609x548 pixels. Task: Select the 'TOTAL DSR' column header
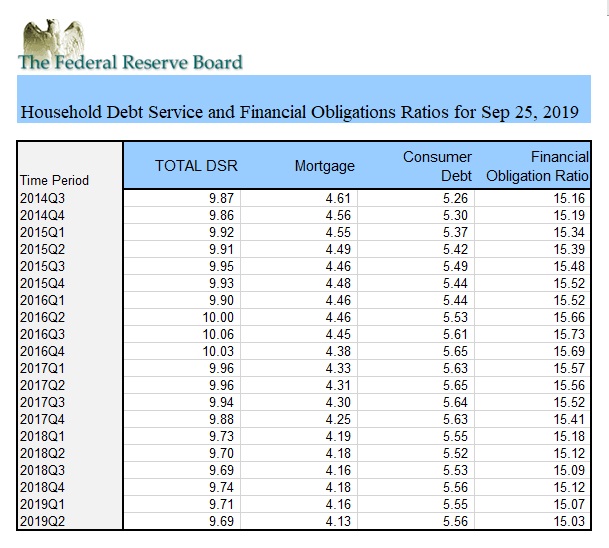pyautogui.click(x=196, y=166)
